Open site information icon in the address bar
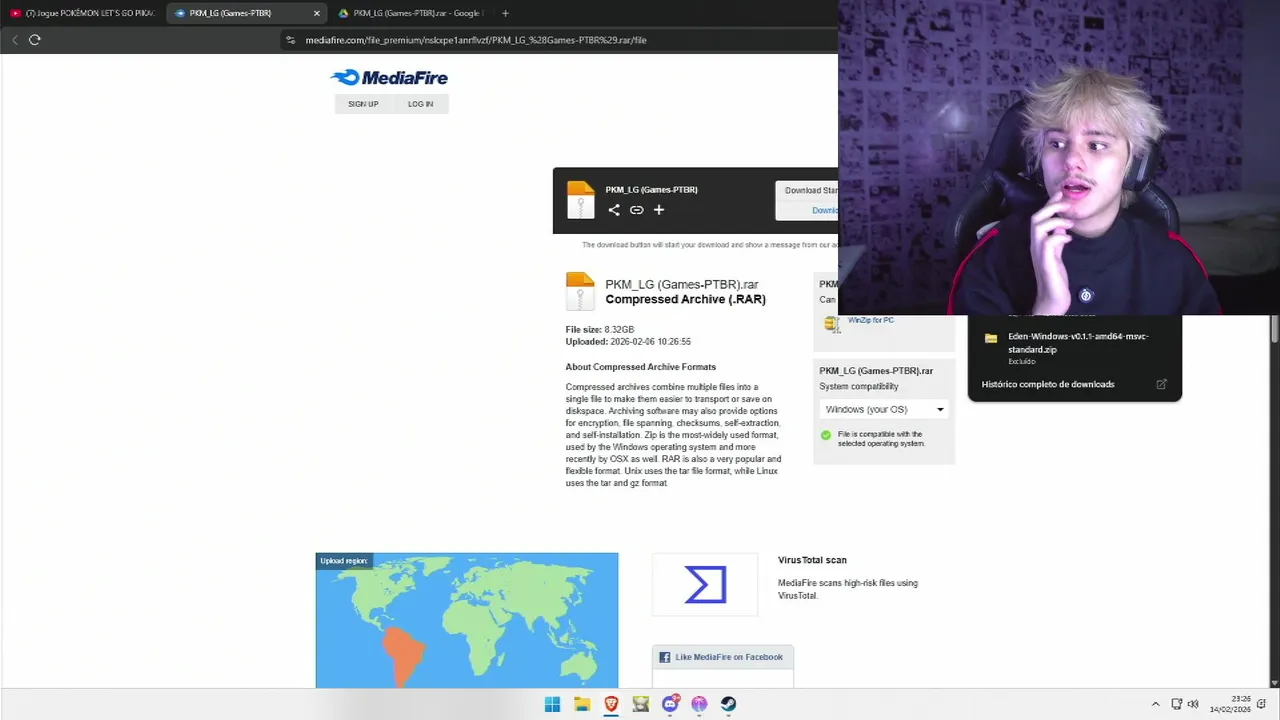Screen dimensions: 1280x720 point(291,40)
